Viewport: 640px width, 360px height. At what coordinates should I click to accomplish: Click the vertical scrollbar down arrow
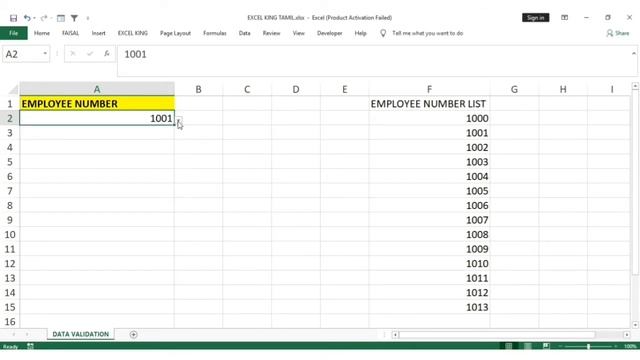tap(635, 324)
